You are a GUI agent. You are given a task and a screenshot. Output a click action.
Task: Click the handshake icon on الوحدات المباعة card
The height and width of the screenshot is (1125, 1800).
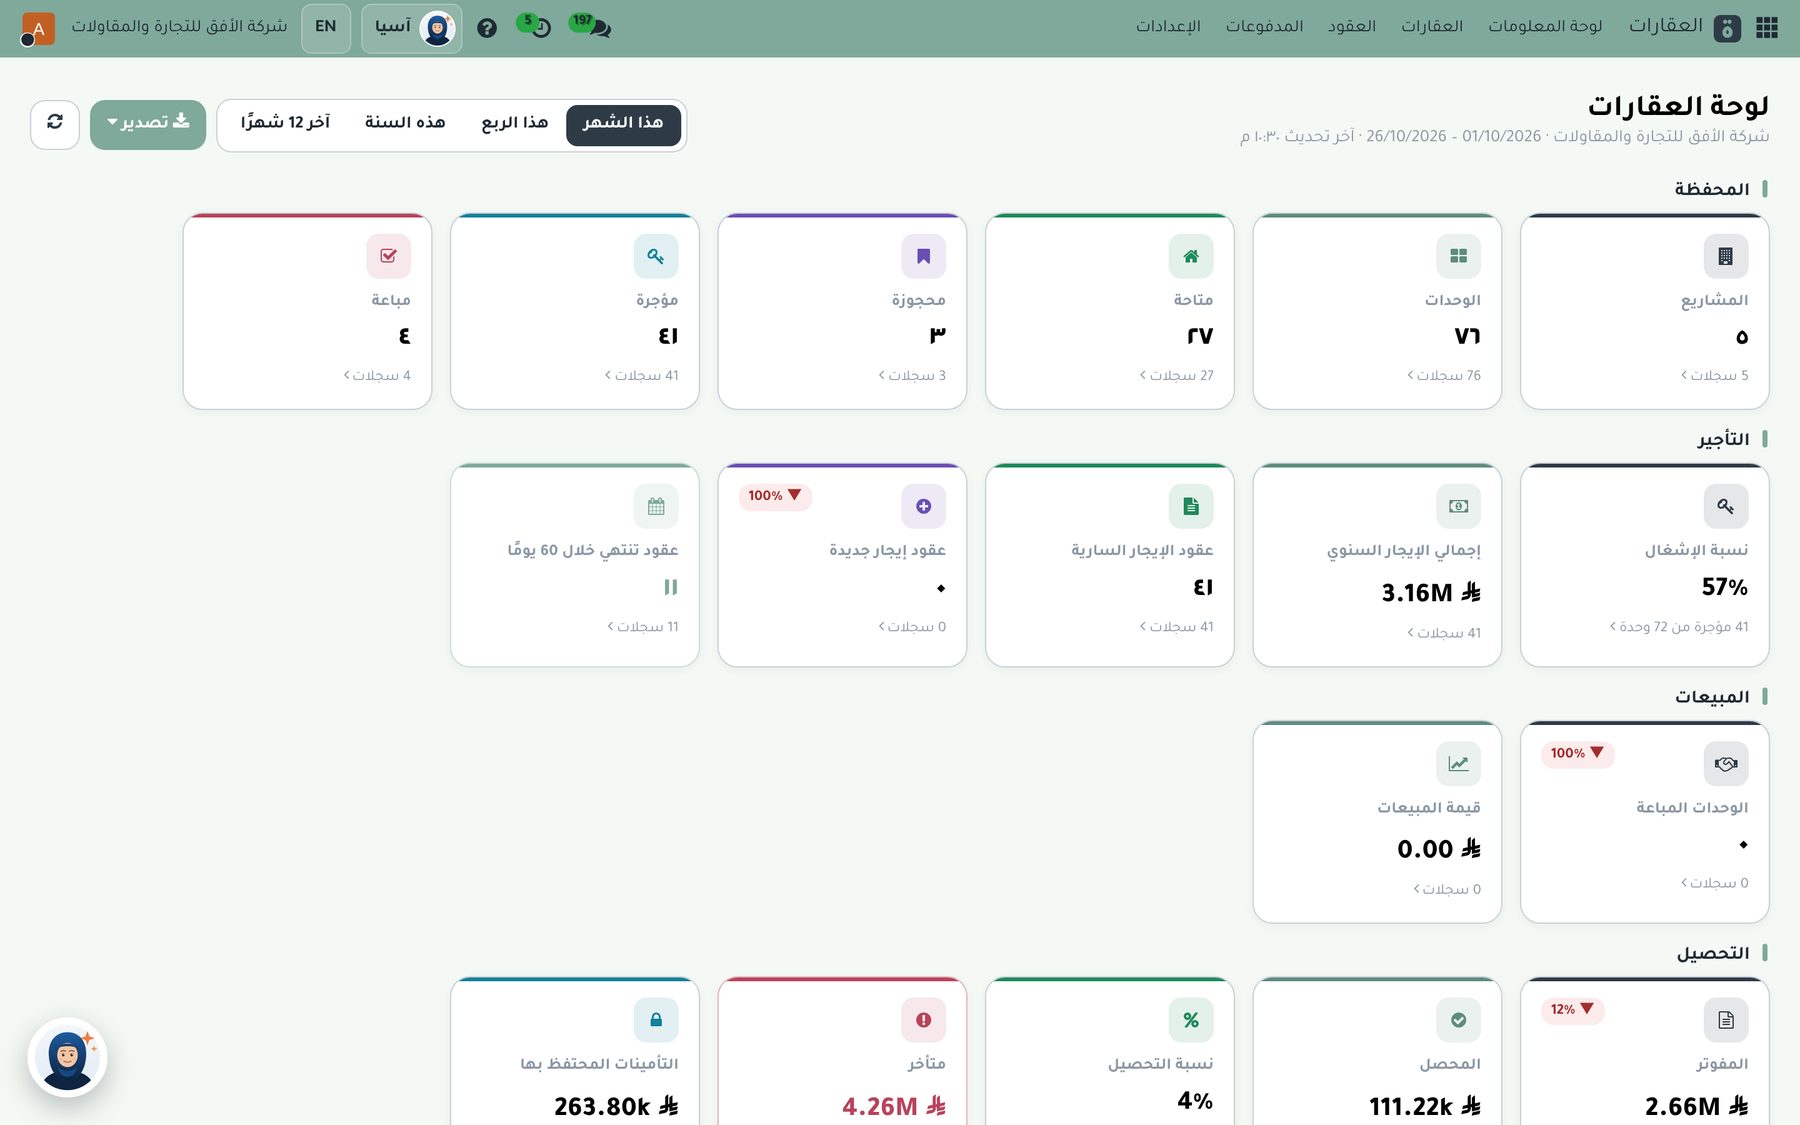(x=1726, y=764)
